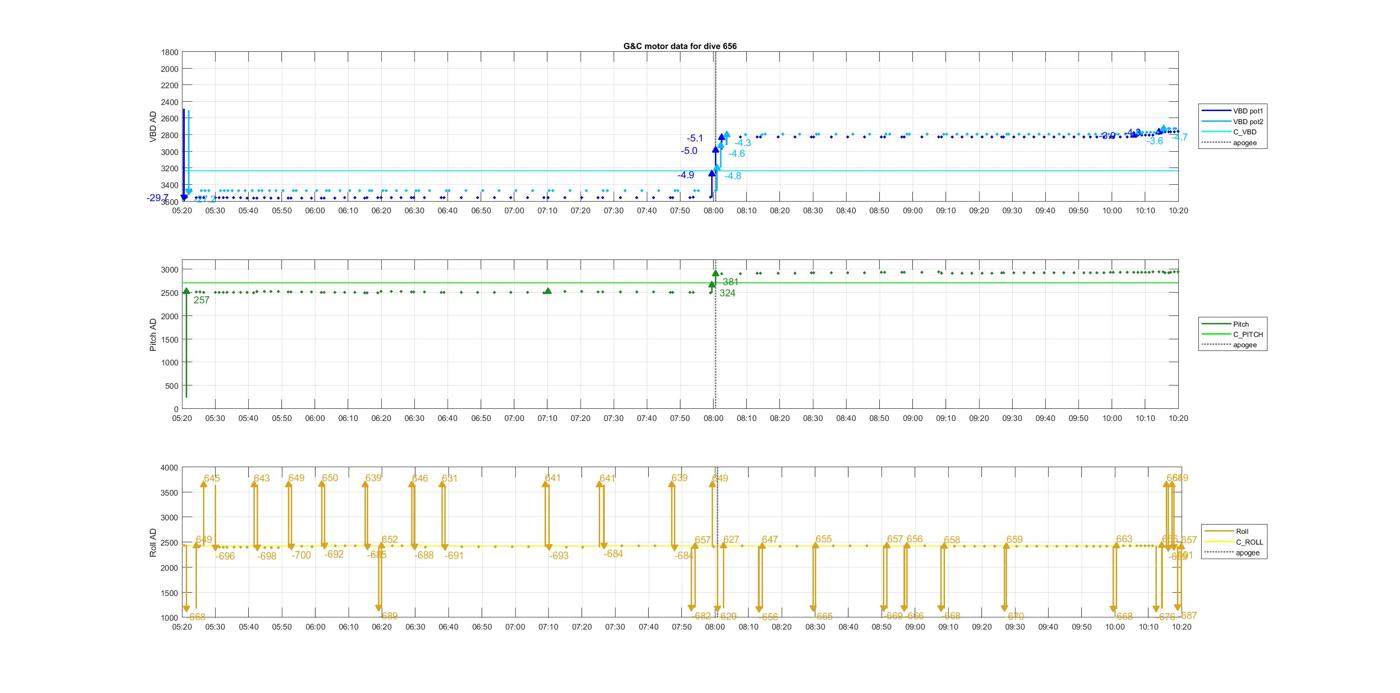Viewport: 1400px width, 693px height.
Task: Click '08:00' tick under the VBD plot
Action: (x=714, y=211)
